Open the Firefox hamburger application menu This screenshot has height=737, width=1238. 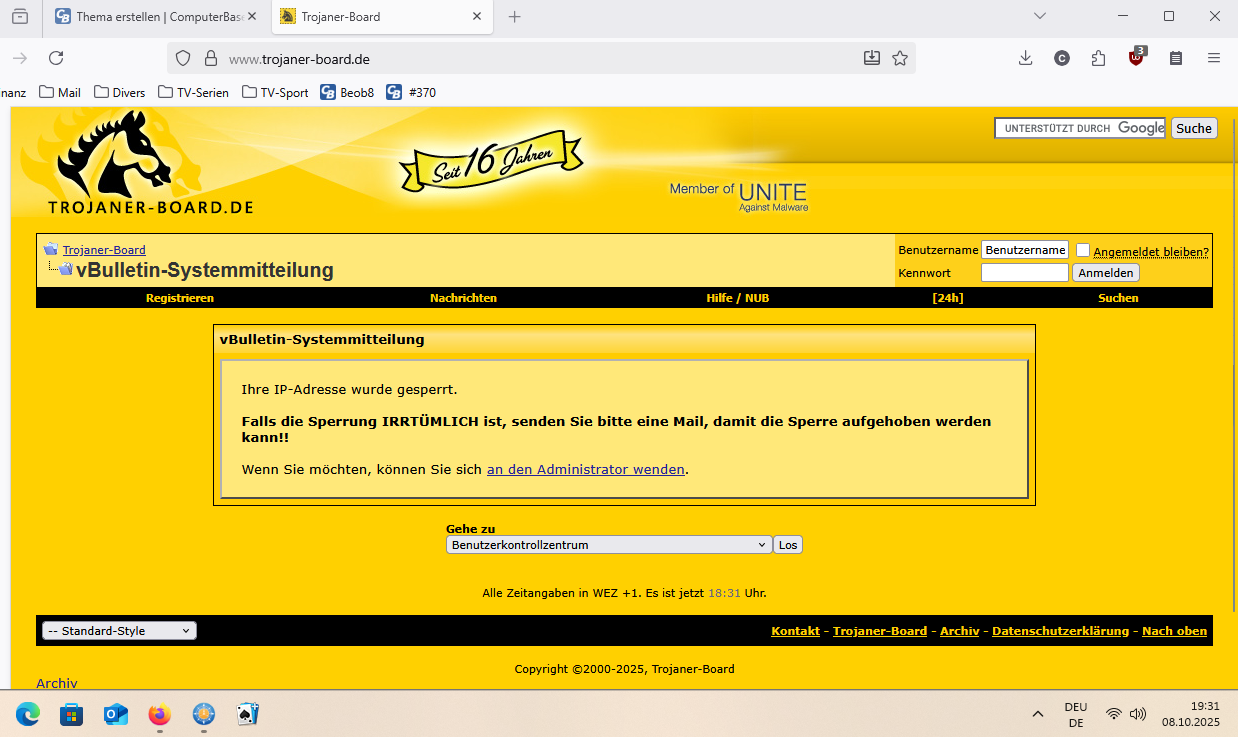click(1214, 58)
